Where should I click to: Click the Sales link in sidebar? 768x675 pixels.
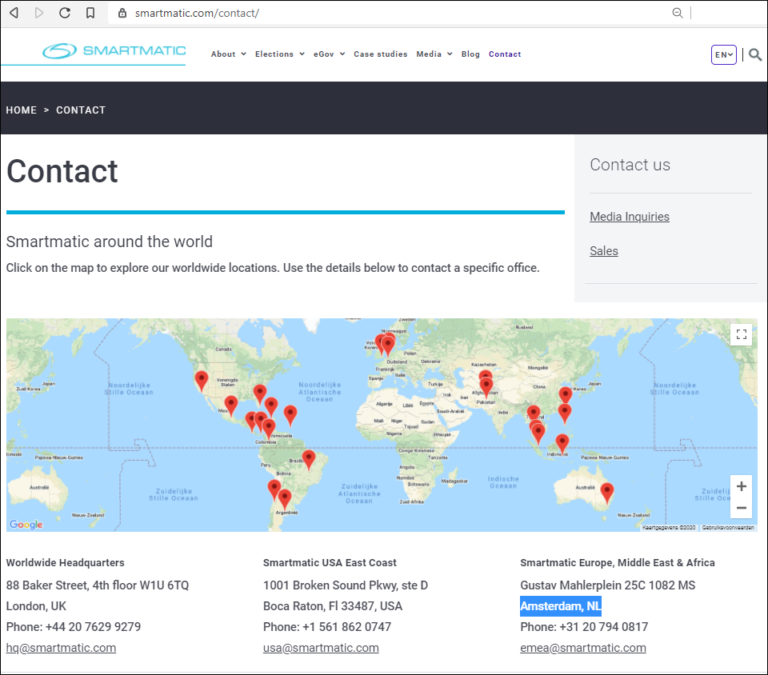click(x=603, y=251)
